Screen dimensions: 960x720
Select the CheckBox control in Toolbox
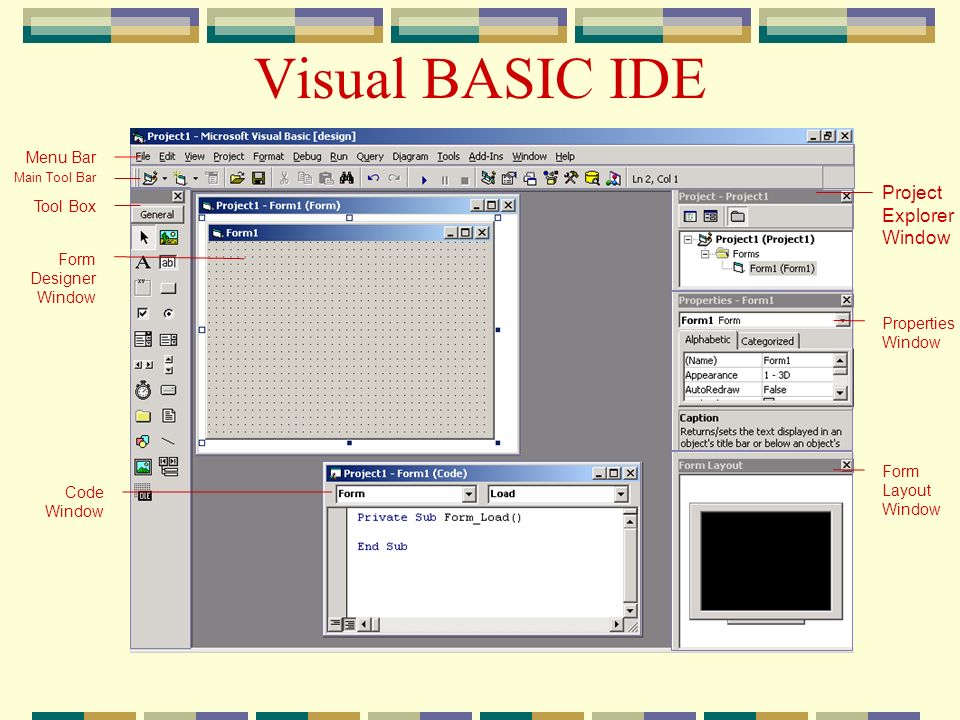(x=143, y=313)
